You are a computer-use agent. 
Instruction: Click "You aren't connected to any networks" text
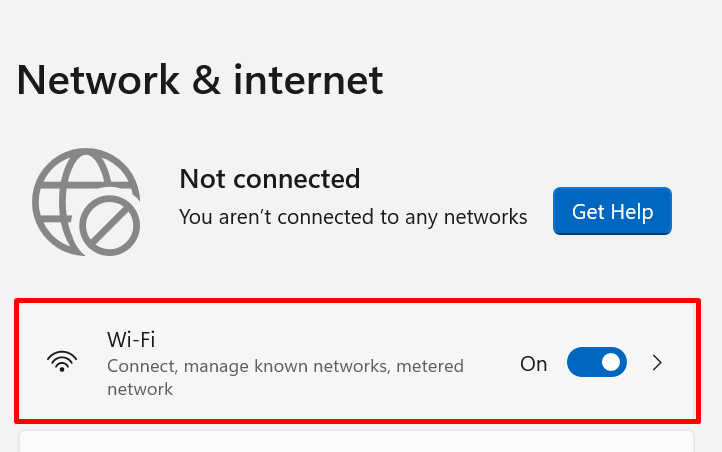point(352,216)
